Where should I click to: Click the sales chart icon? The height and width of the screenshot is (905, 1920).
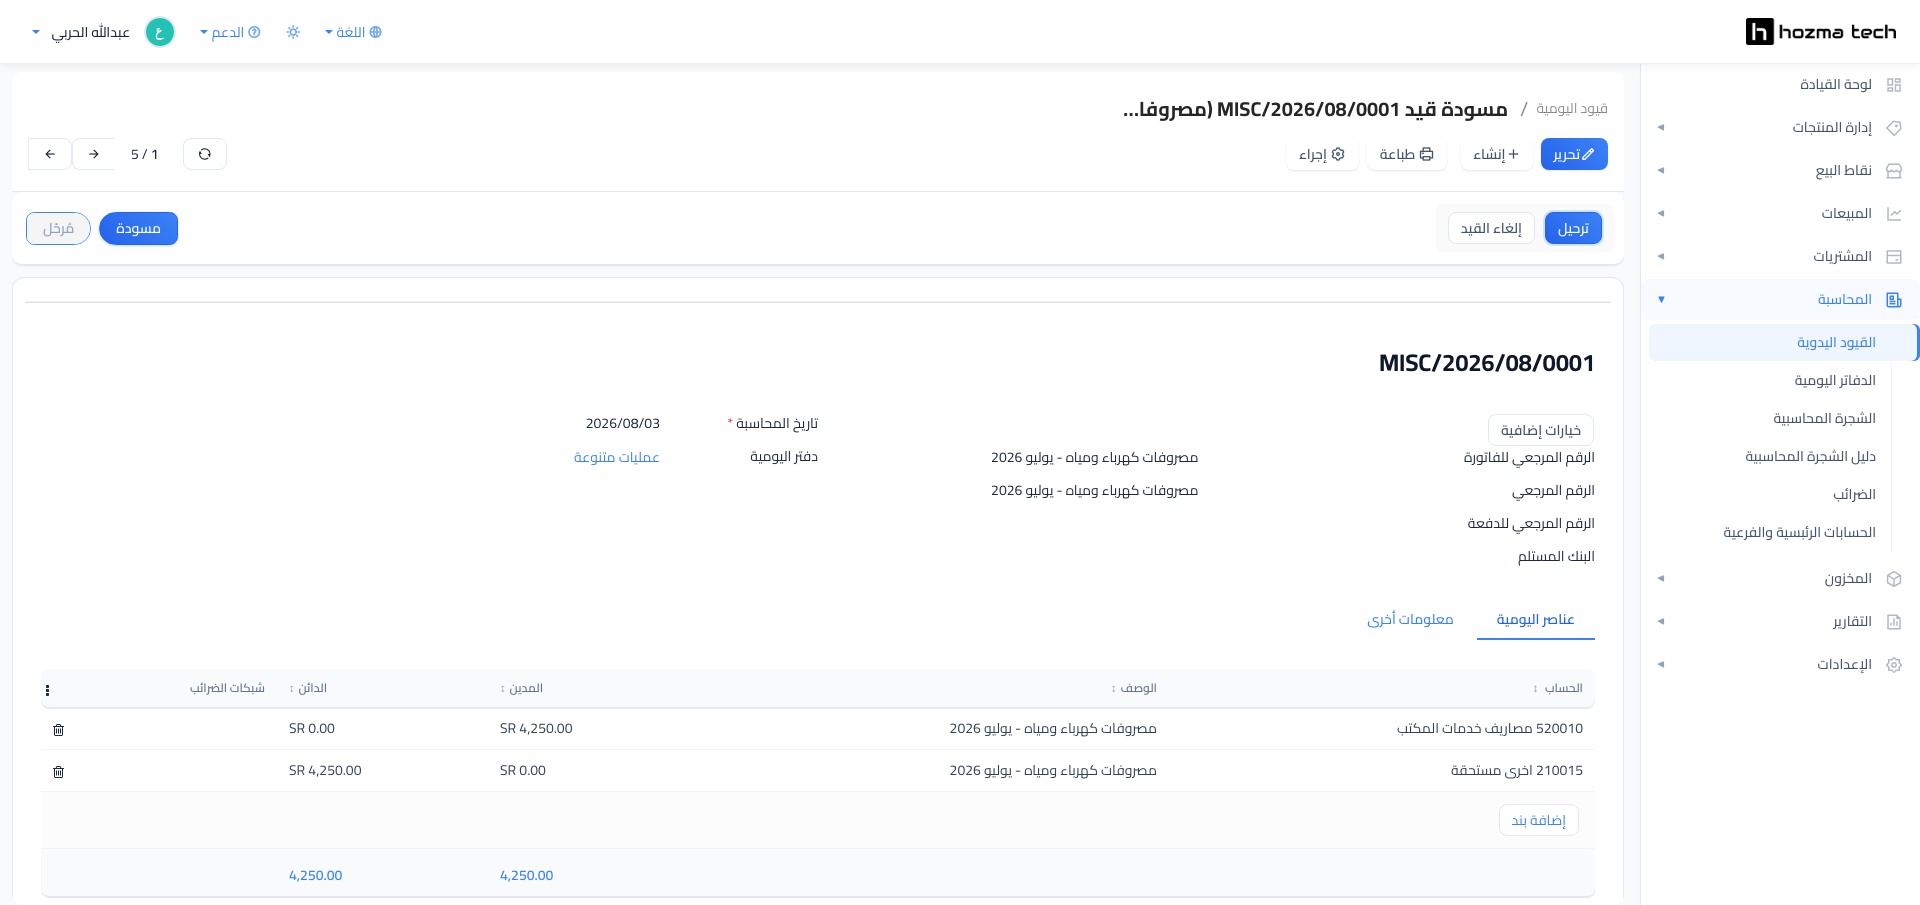(1893, 214)
